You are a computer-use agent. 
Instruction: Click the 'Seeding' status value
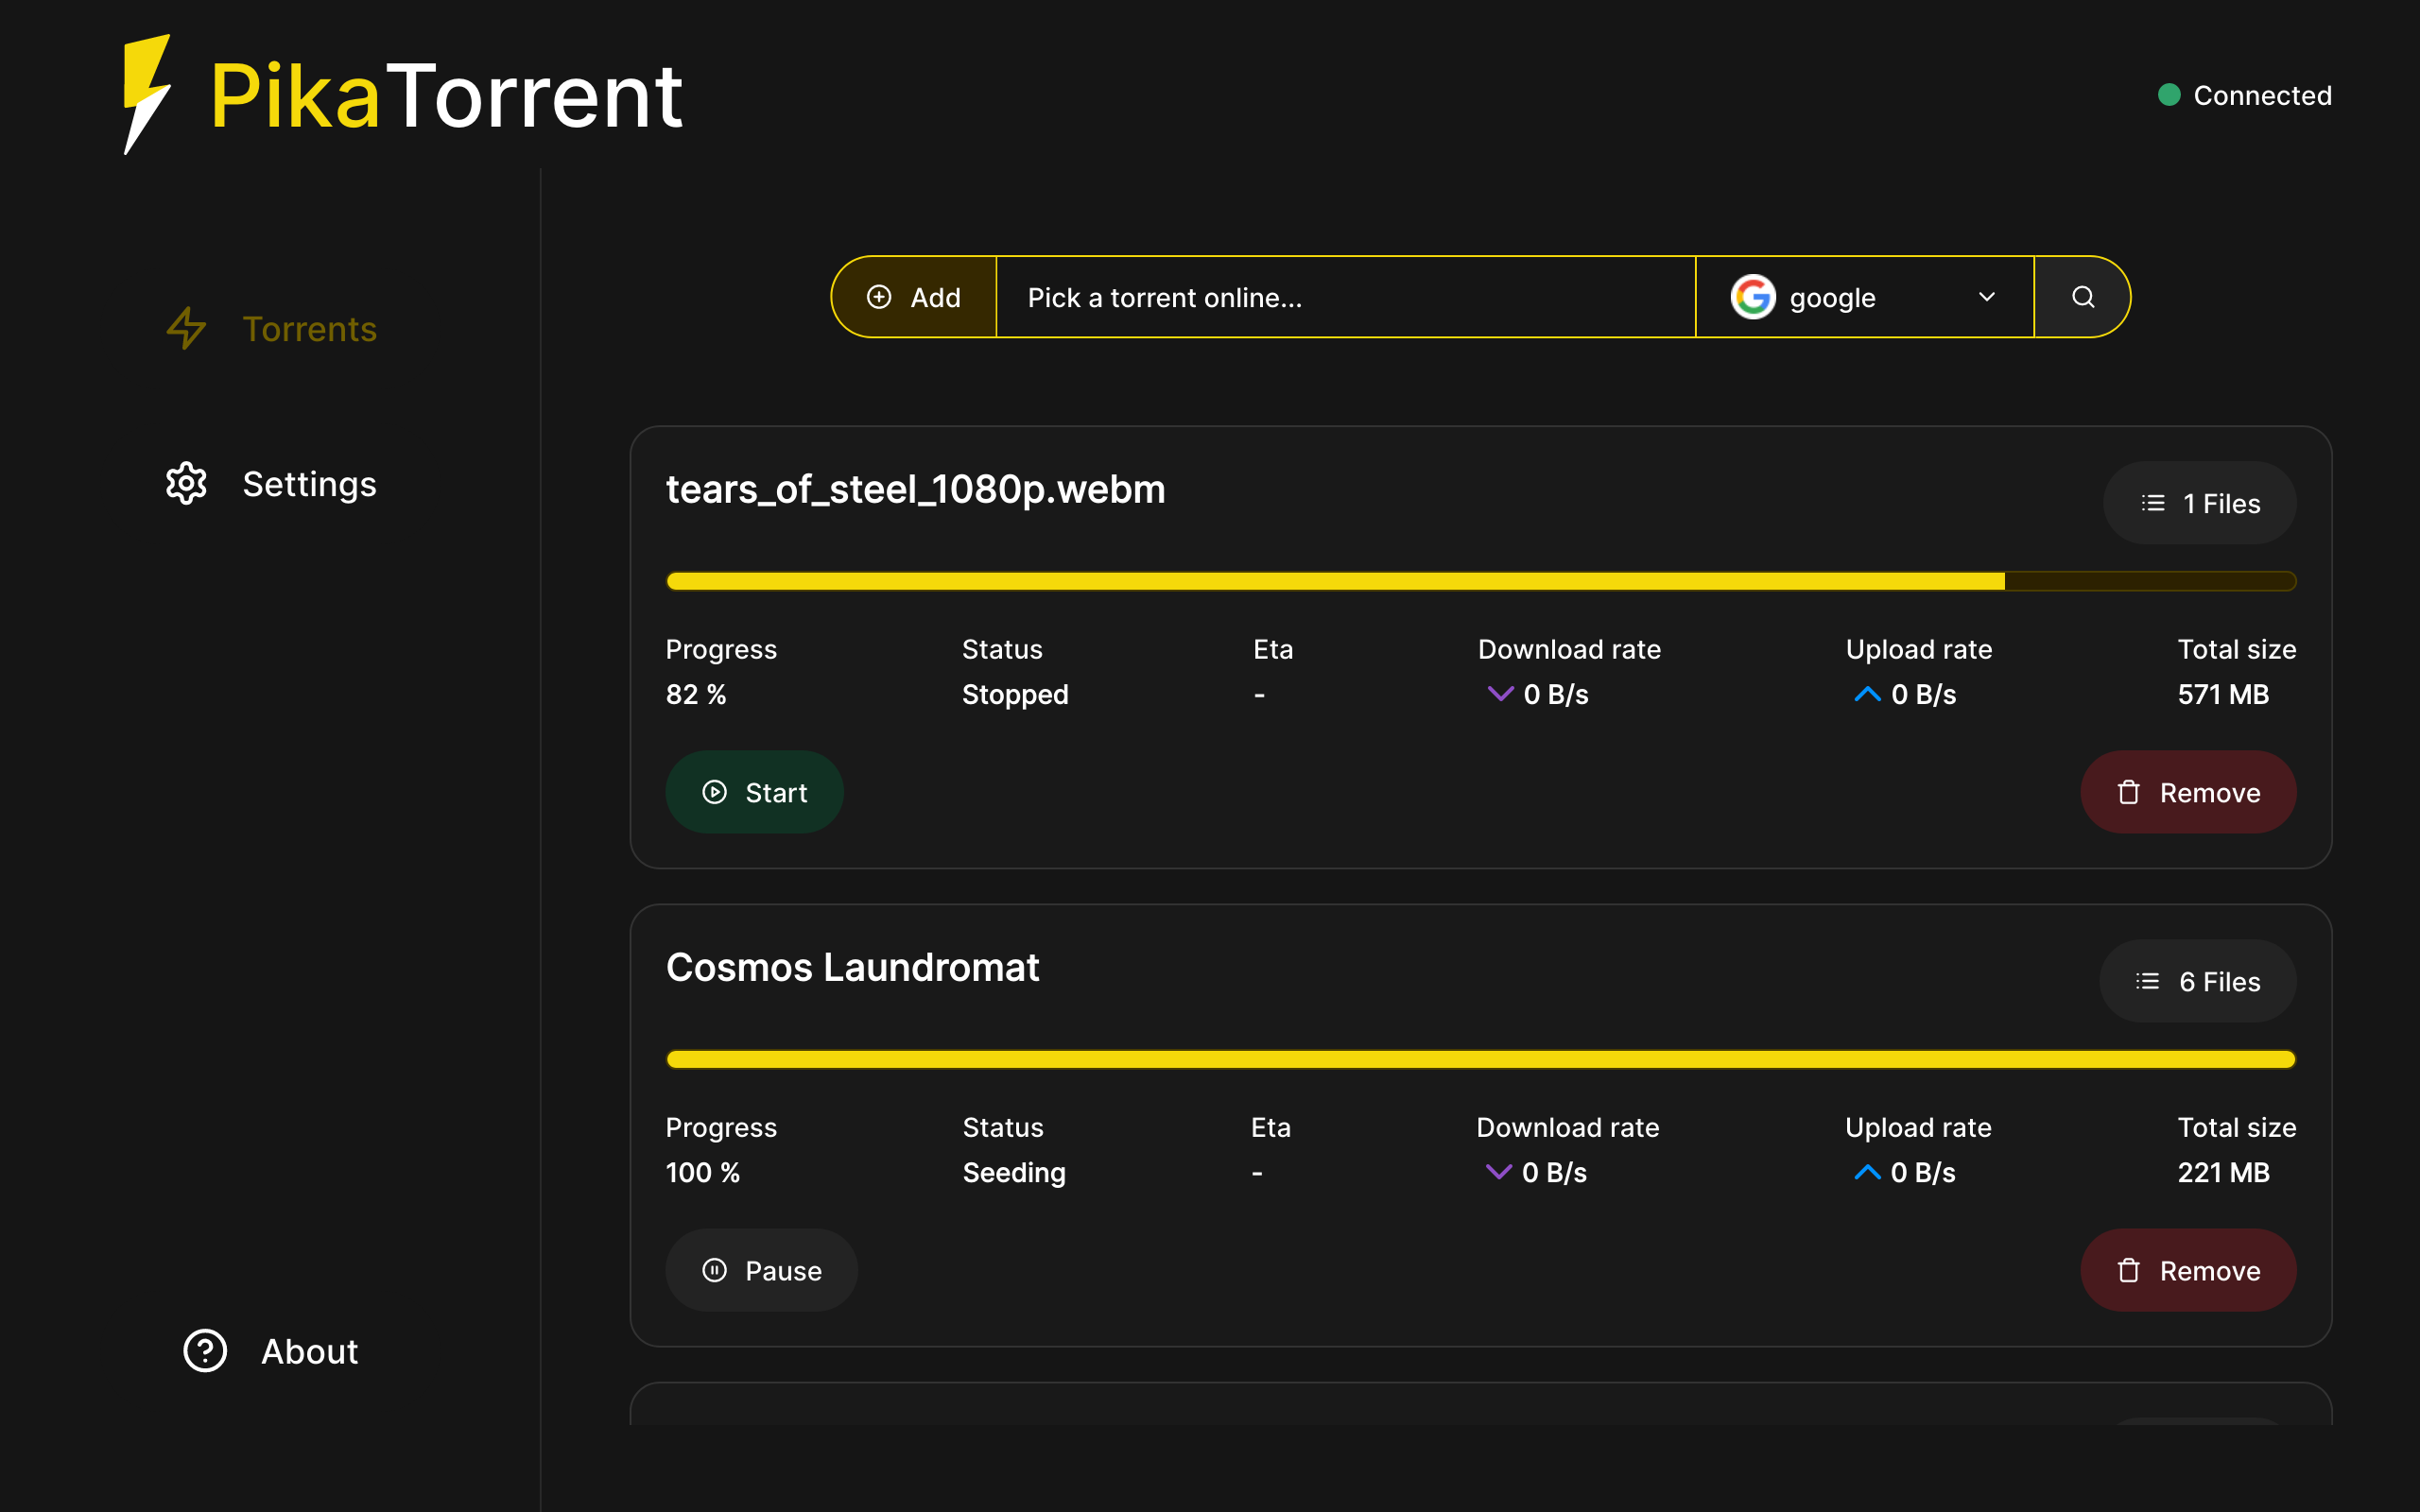(1014, 1172)
